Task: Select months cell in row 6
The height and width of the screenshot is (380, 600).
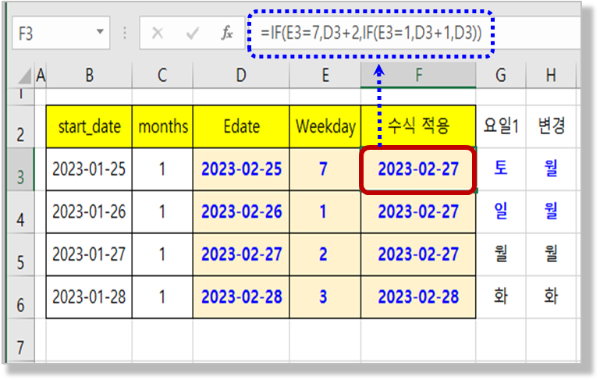Action: click(162, 297)
